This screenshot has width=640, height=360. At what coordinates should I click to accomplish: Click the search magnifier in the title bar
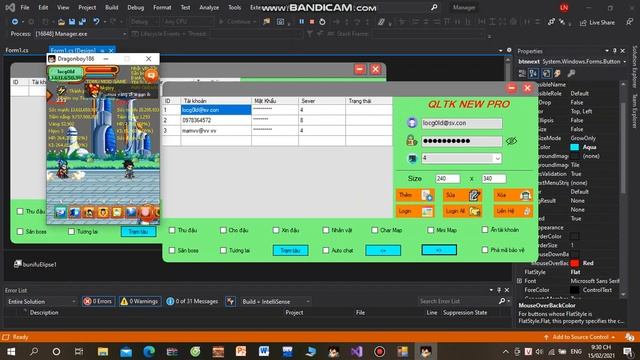click(x=434, y=7)
